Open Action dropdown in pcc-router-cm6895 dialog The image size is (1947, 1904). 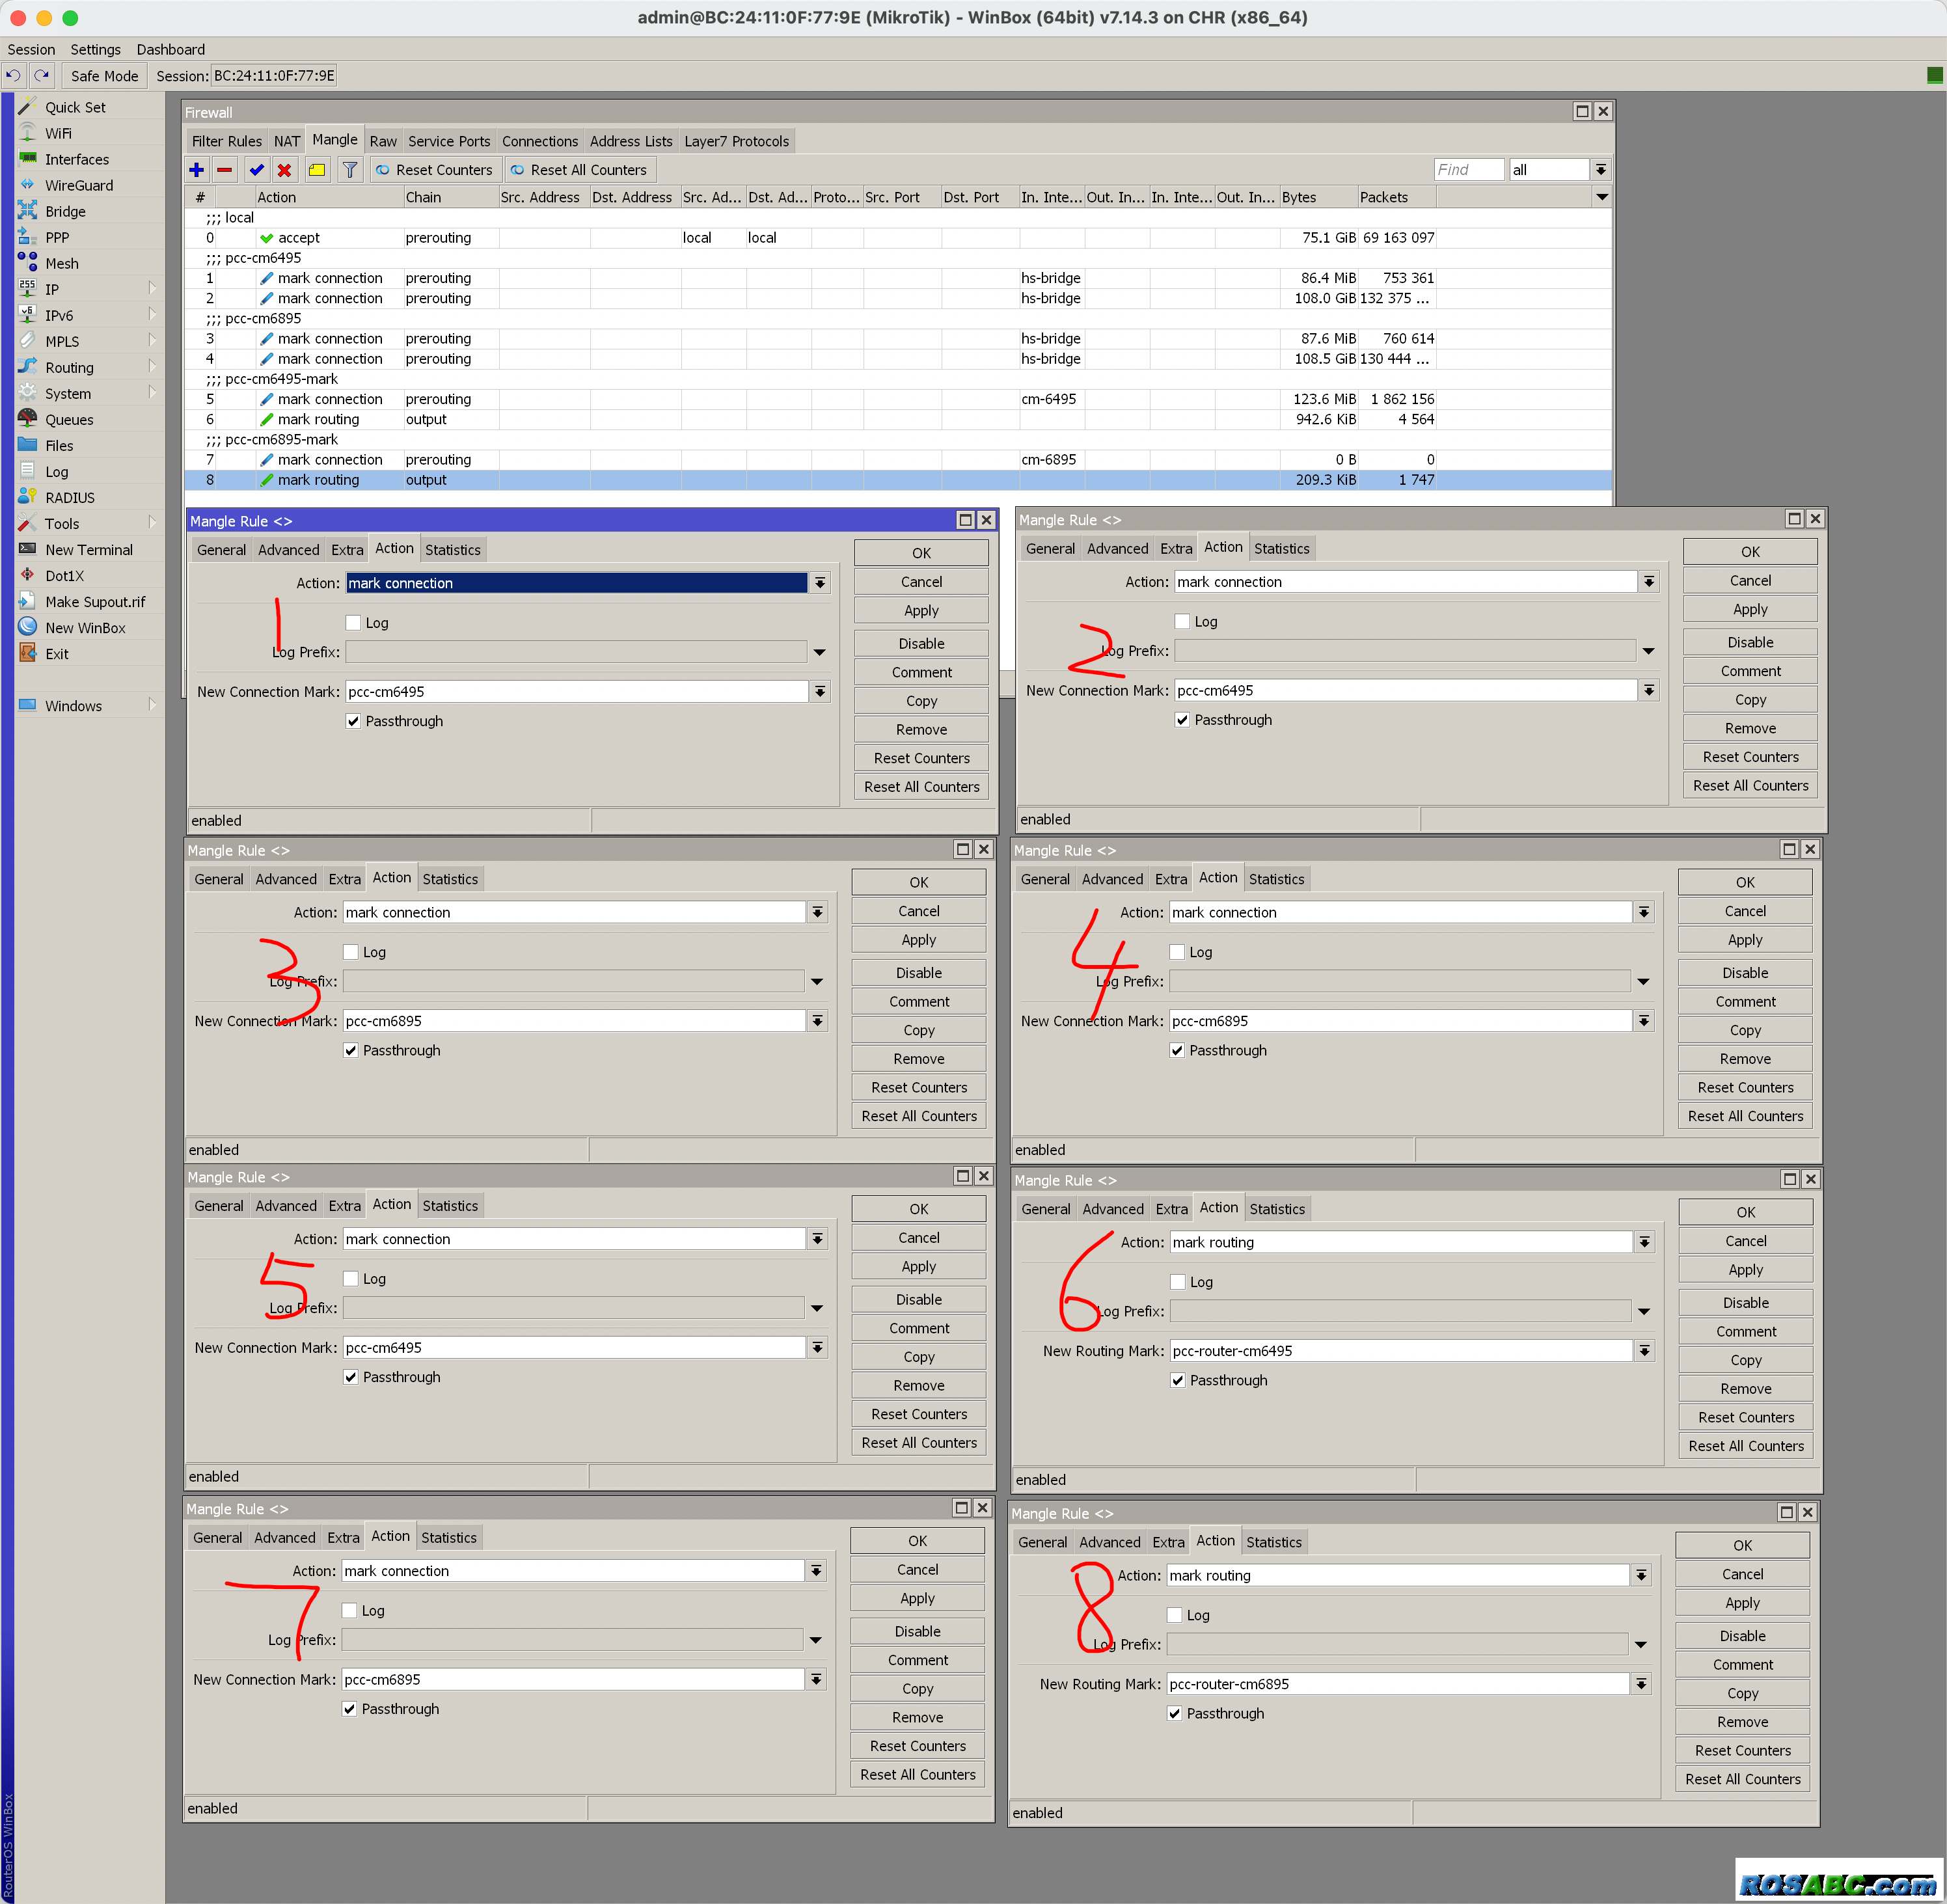(x=1642, y=1575)
